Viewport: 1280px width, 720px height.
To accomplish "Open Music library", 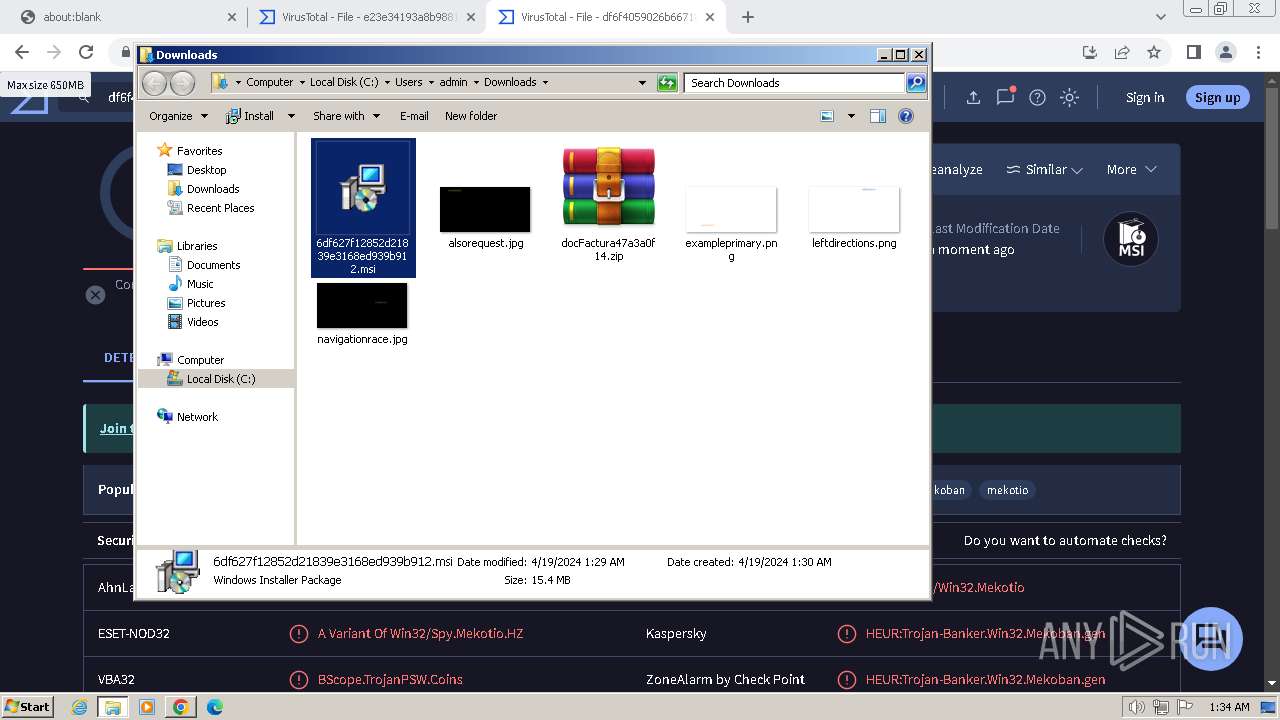I will 200,284.
